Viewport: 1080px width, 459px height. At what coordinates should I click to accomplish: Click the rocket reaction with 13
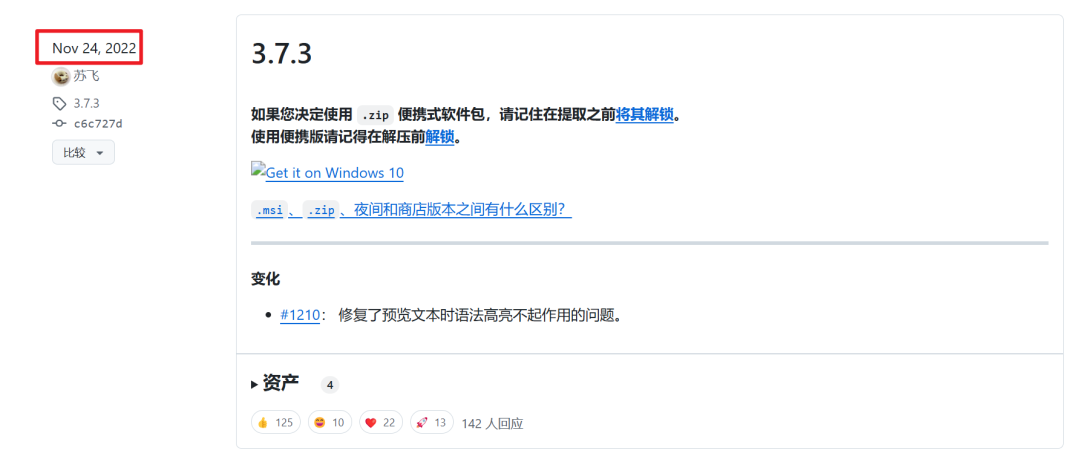[432, 422]
